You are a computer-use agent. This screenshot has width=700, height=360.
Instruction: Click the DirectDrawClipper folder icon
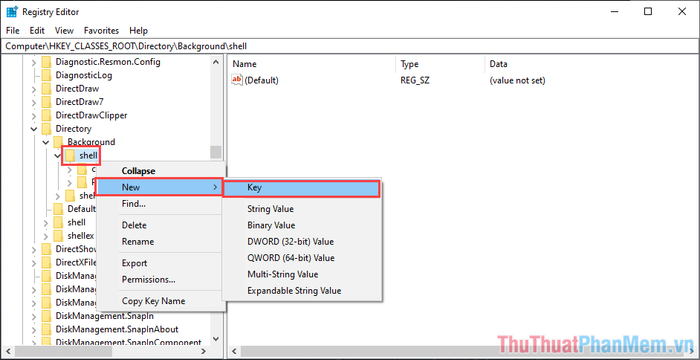point(46,115)
